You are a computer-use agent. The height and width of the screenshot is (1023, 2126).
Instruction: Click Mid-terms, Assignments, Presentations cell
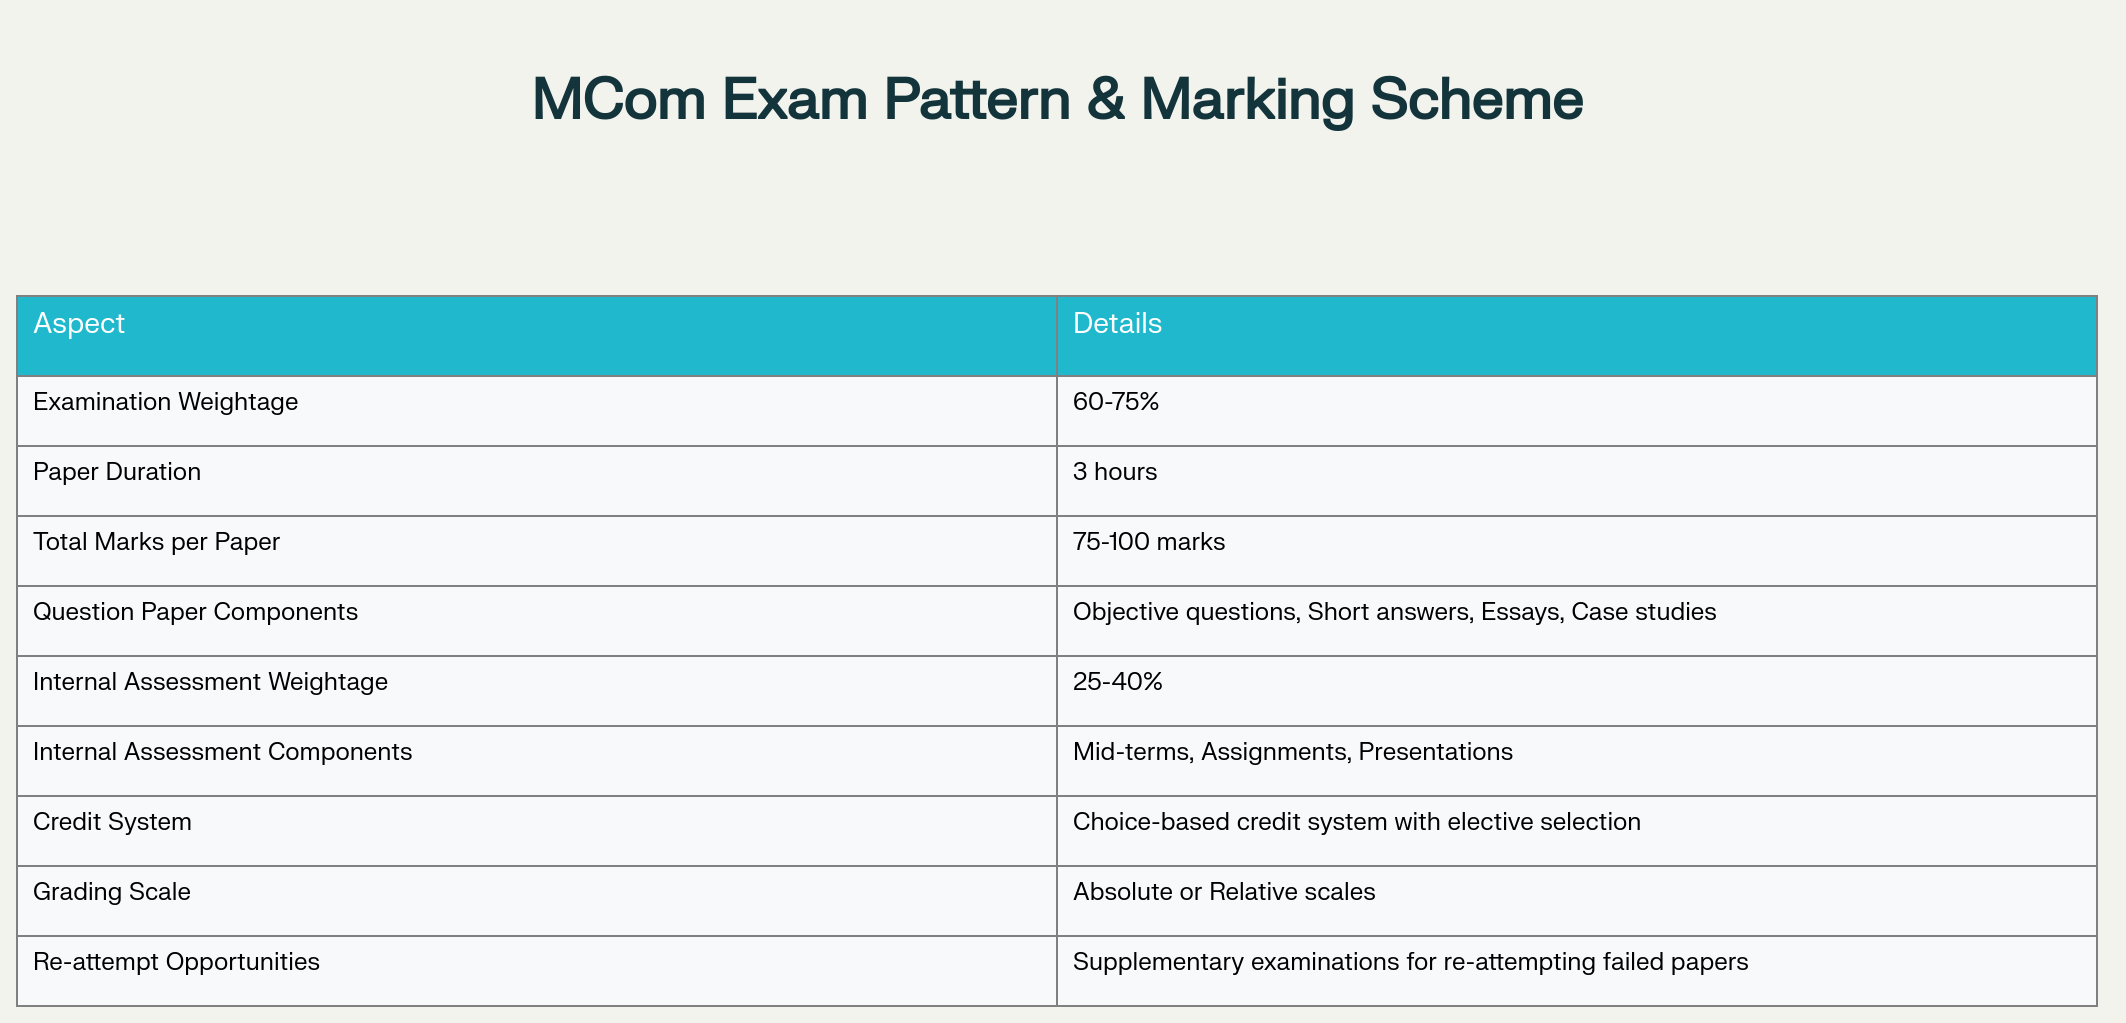click(1293, 752)
